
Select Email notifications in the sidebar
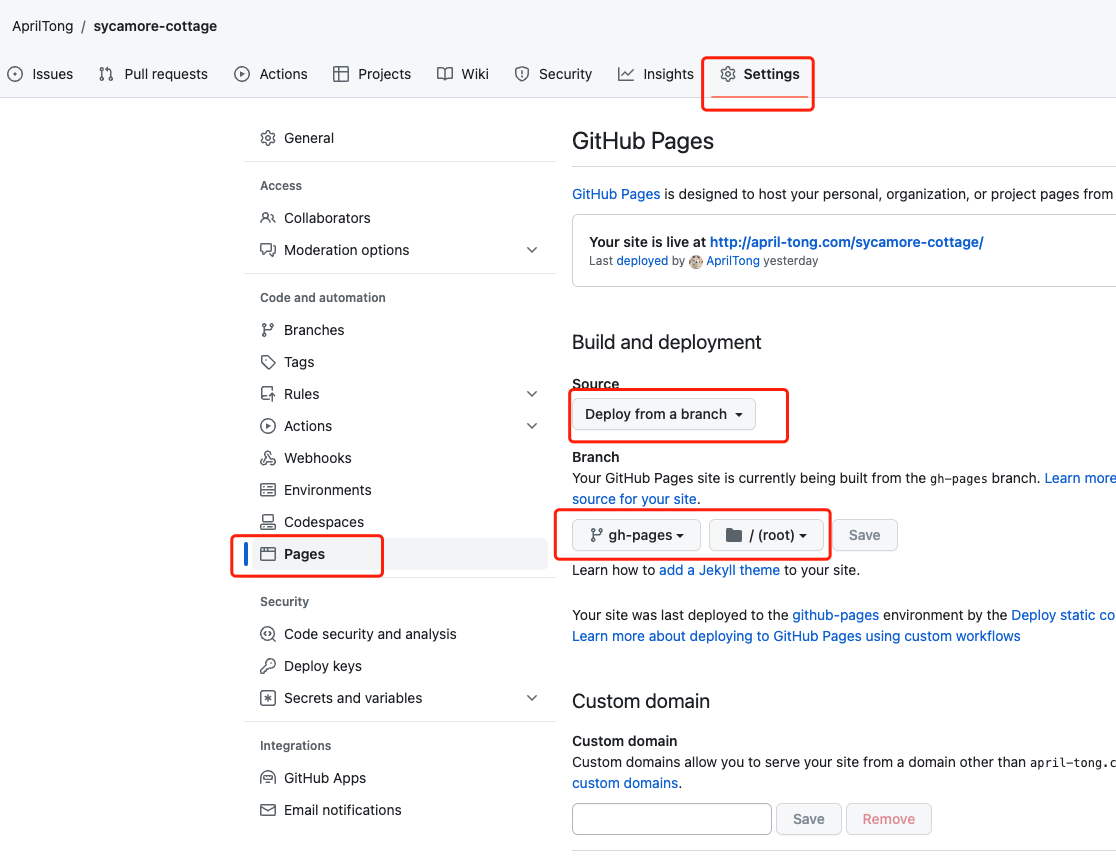point(399,810)
